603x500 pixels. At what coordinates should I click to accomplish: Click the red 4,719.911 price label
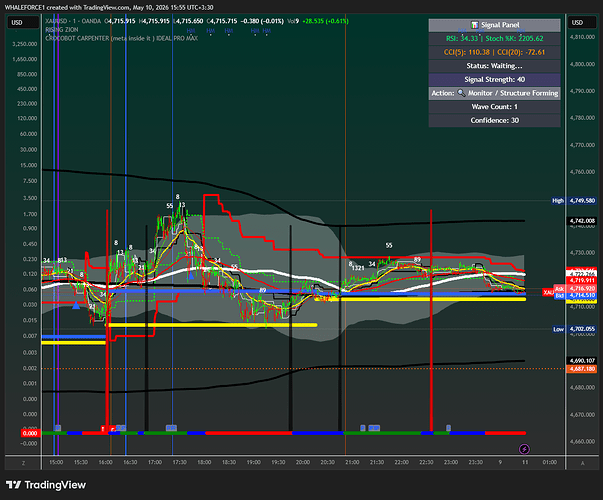pyautogui.click(x=582, y=280)
